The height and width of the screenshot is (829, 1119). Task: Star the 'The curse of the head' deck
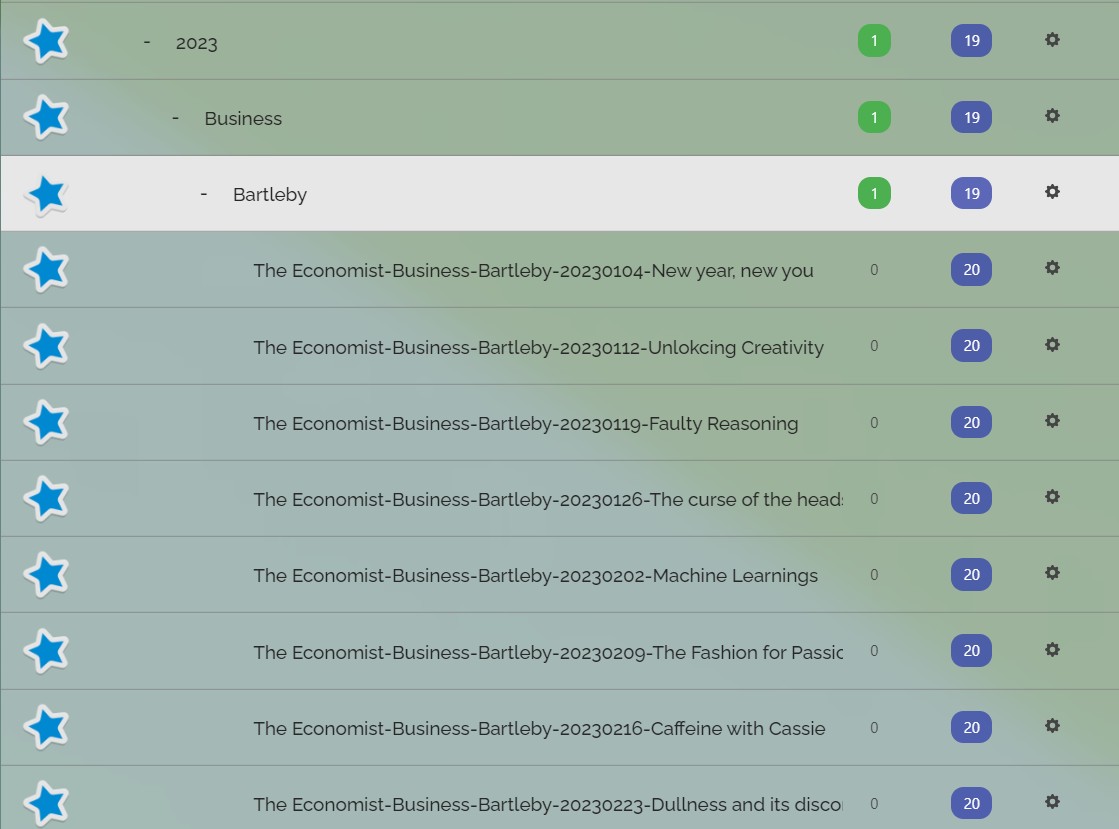coord(46,499)
